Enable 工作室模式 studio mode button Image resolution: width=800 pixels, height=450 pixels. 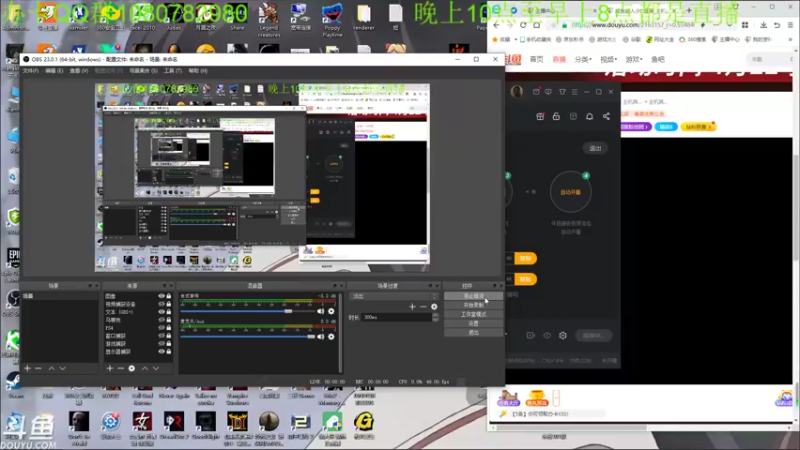point(473,314)
